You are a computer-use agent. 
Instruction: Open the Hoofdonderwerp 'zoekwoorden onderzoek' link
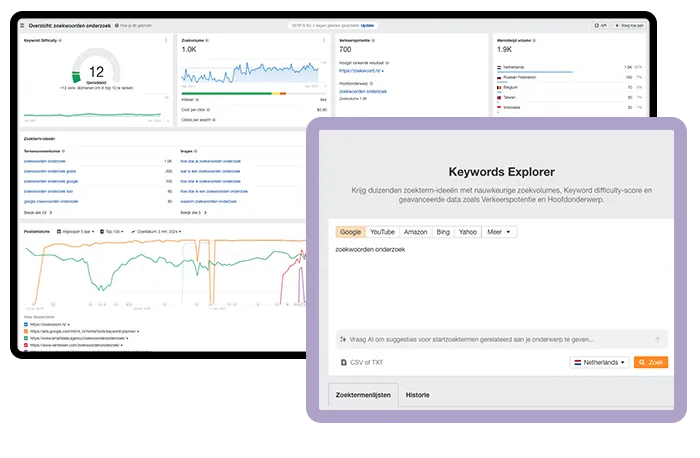click(363, 92)
